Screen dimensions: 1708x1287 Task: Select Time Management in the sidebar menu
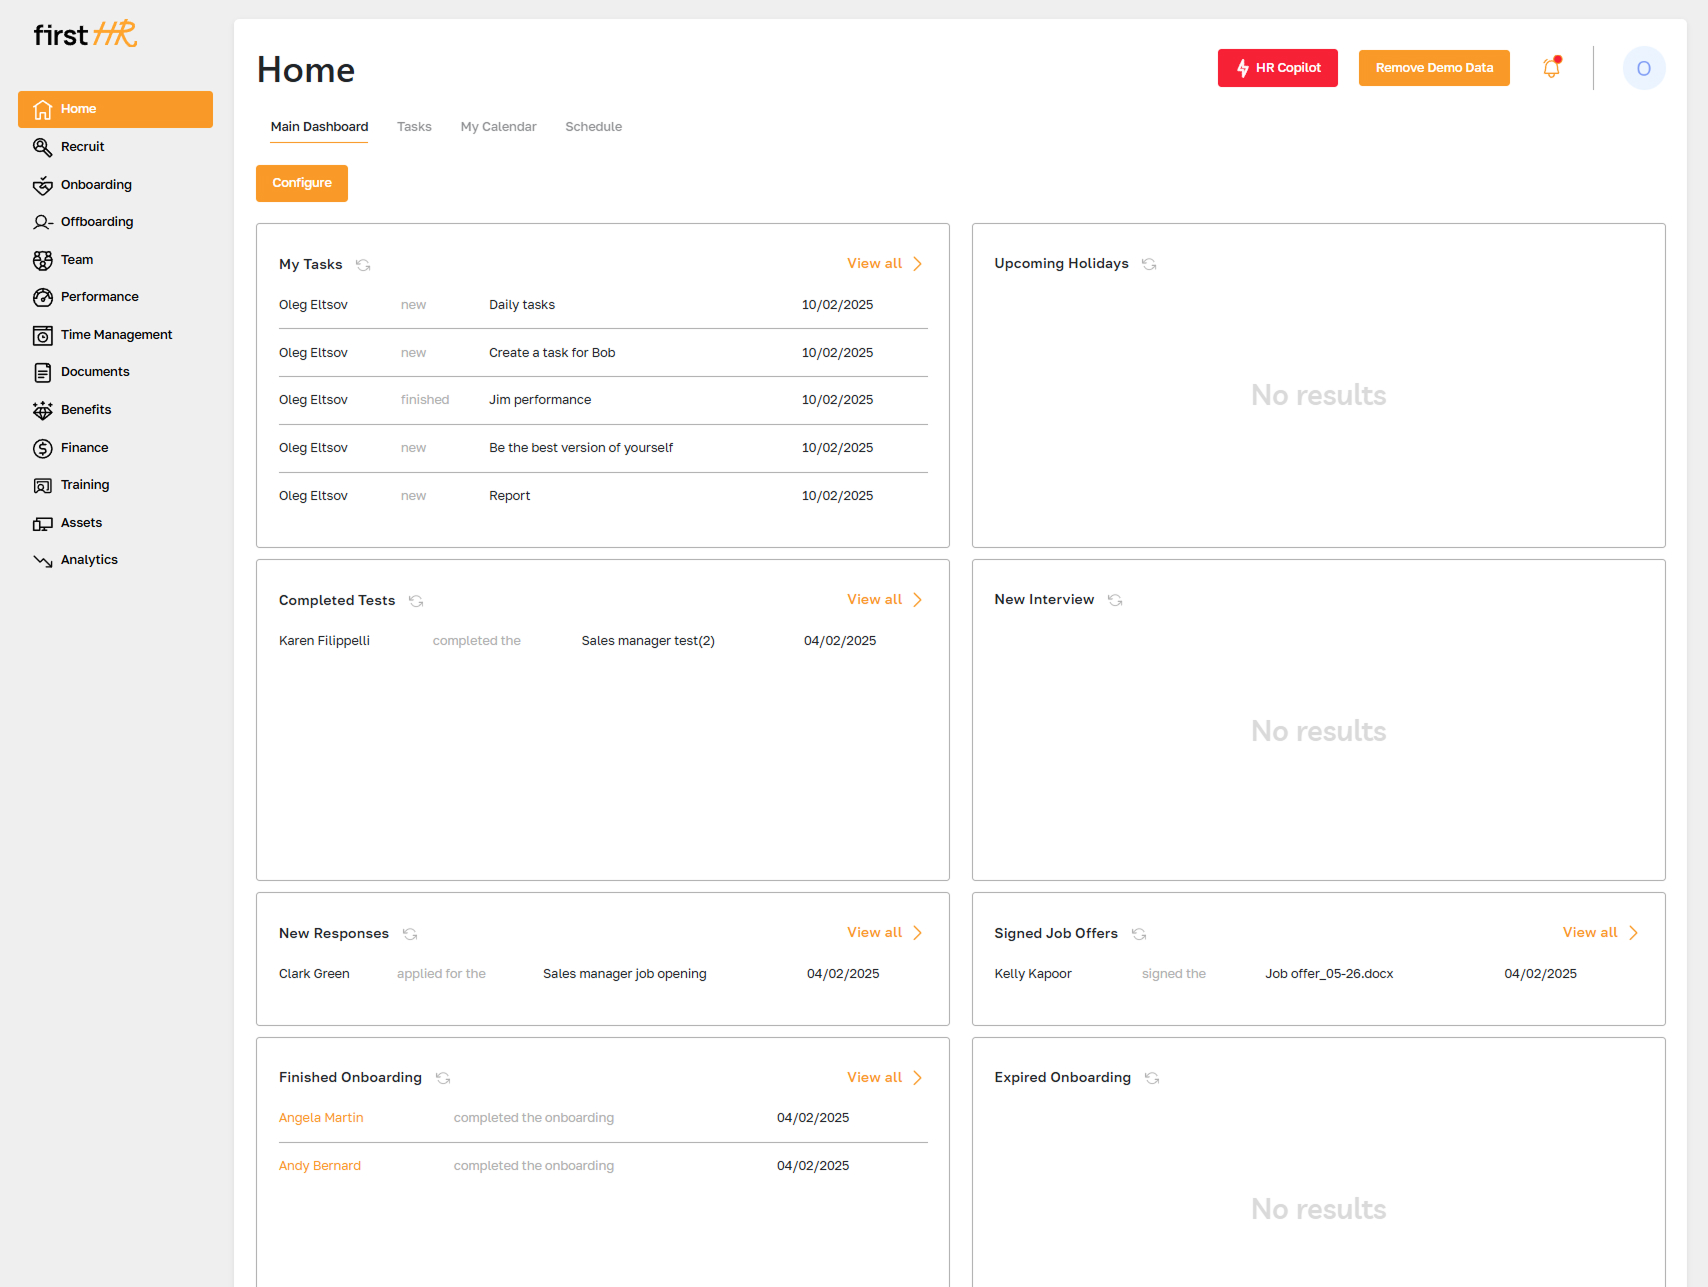point(115,335)
